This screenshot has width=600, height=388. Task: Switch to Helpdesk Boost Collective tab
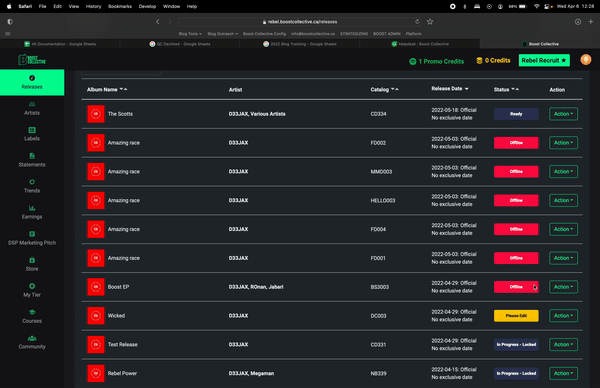pyautogui.click(x=420, y=44)
